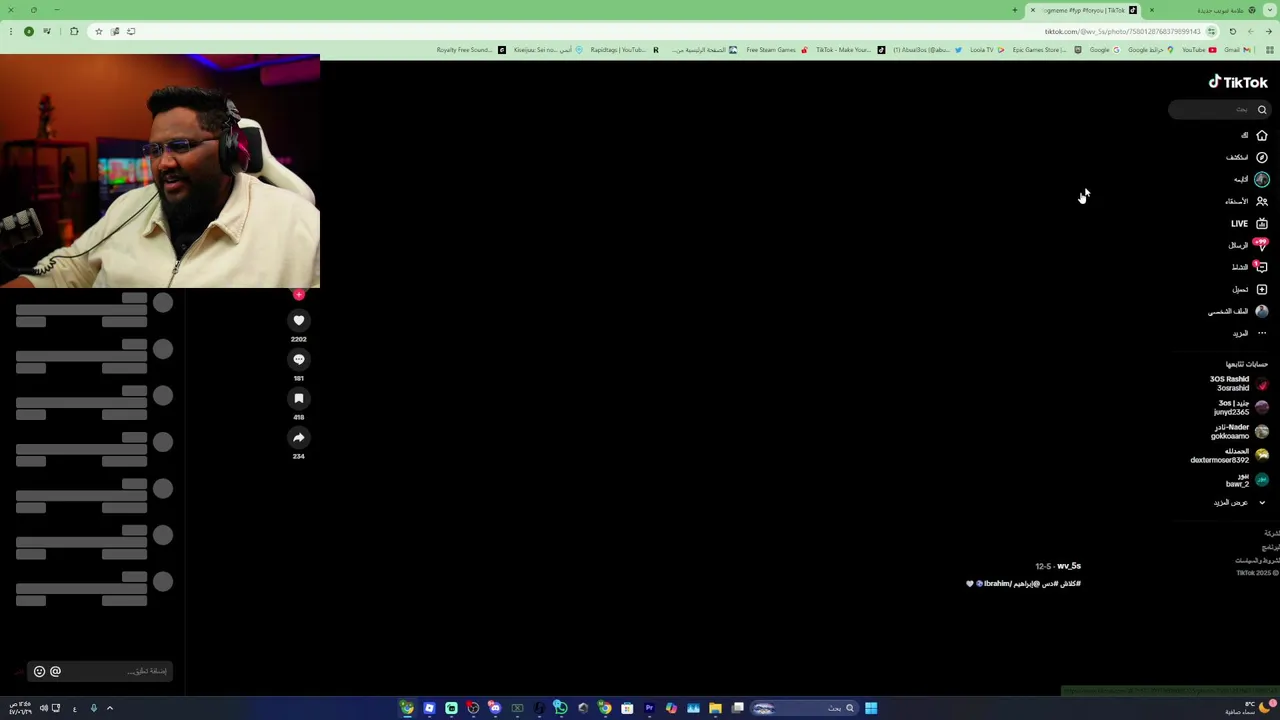Go back with the browser back arrow
The height and width of the screenshot is (720, 1280).
pos(1269,31)
